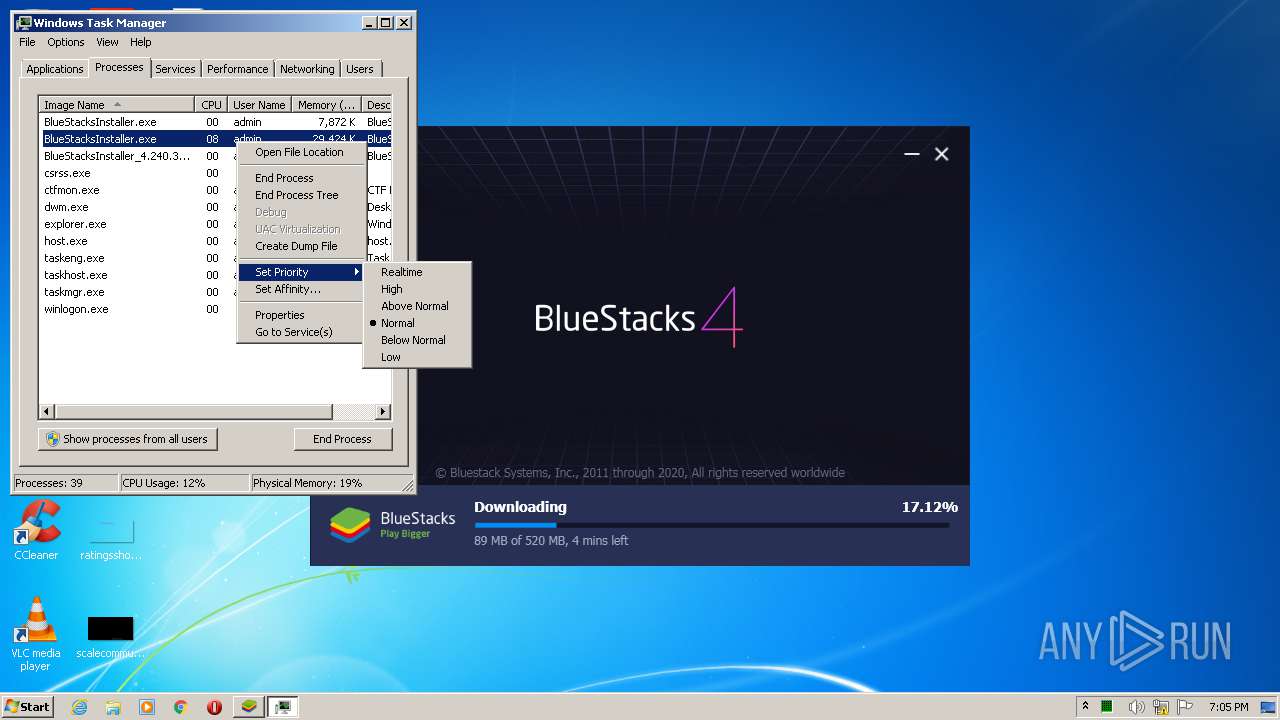Choose End Process Tree in context menu

[x=302, y=195]
